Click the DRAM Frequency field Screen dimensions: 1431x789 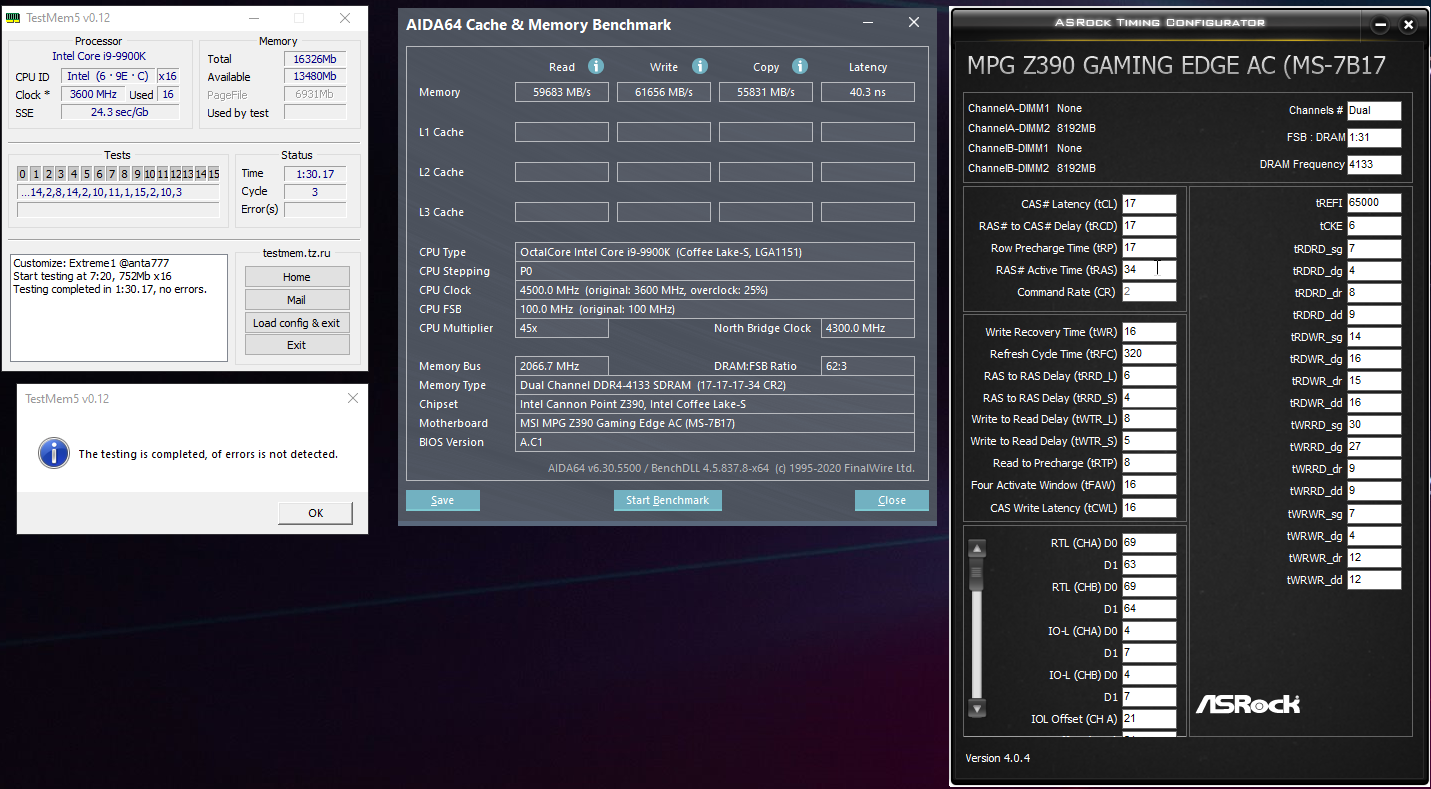pos(1374,165)
